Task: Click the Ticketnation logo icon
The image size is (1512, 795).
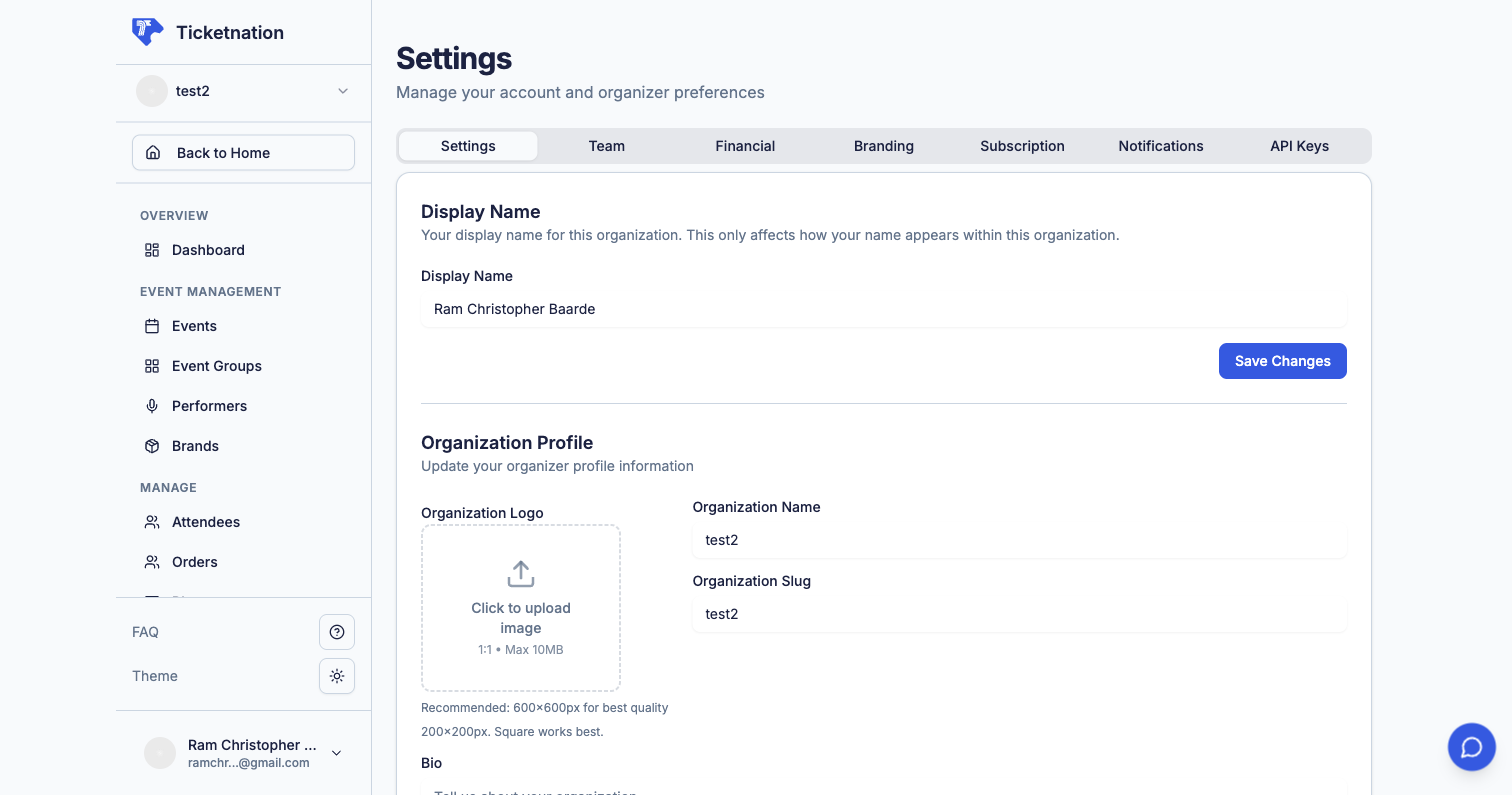Action: [147, 31]
